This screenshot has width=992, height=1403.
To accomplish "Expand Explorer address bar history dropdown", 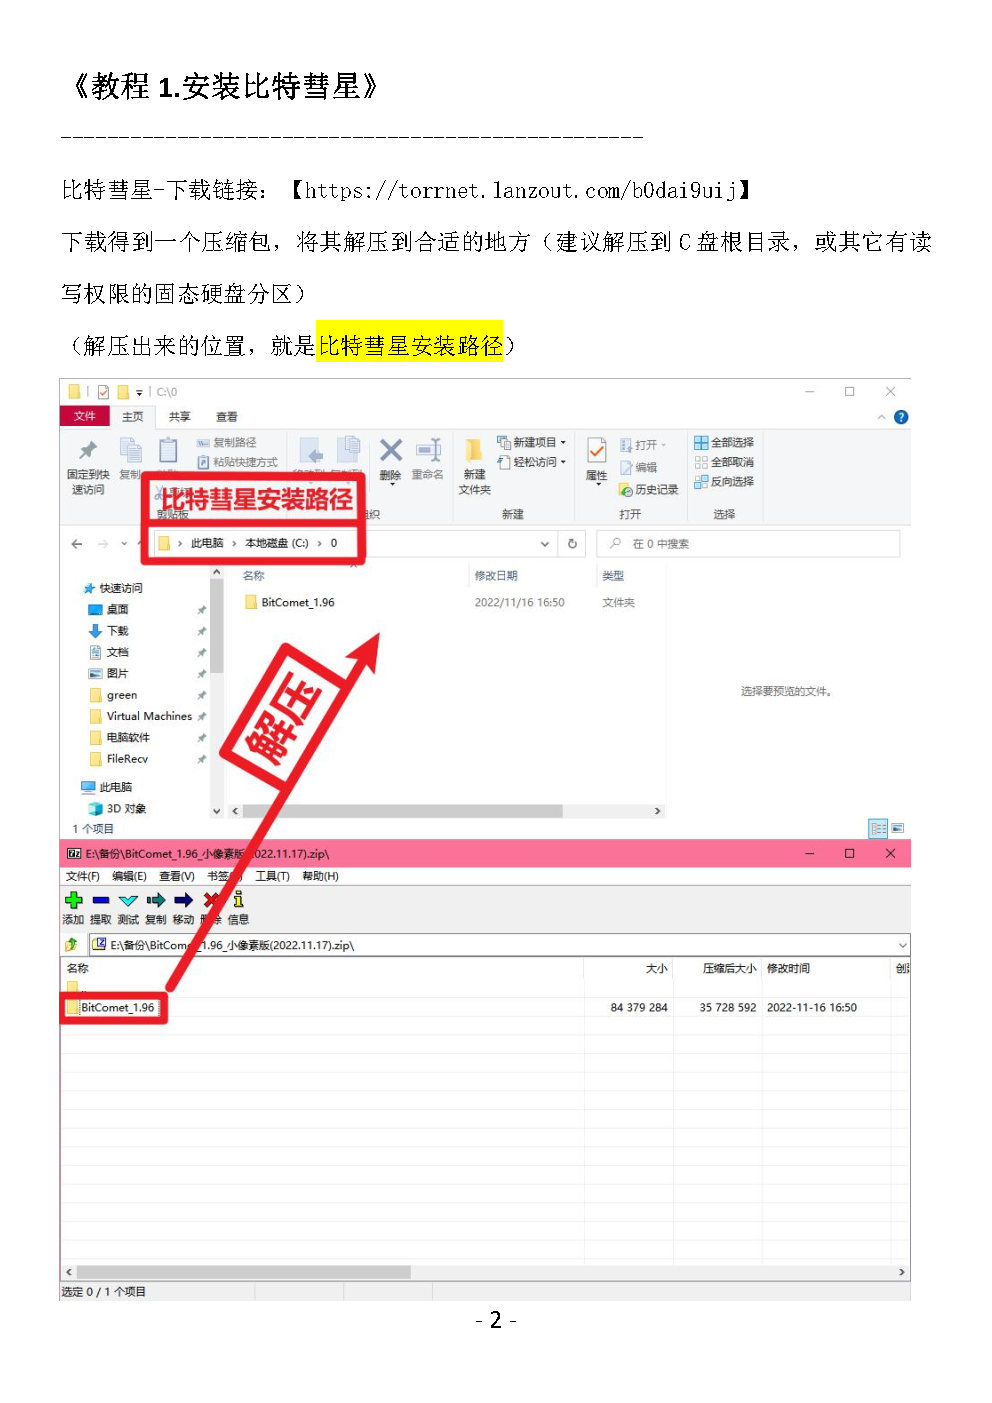I will point(545,544).
